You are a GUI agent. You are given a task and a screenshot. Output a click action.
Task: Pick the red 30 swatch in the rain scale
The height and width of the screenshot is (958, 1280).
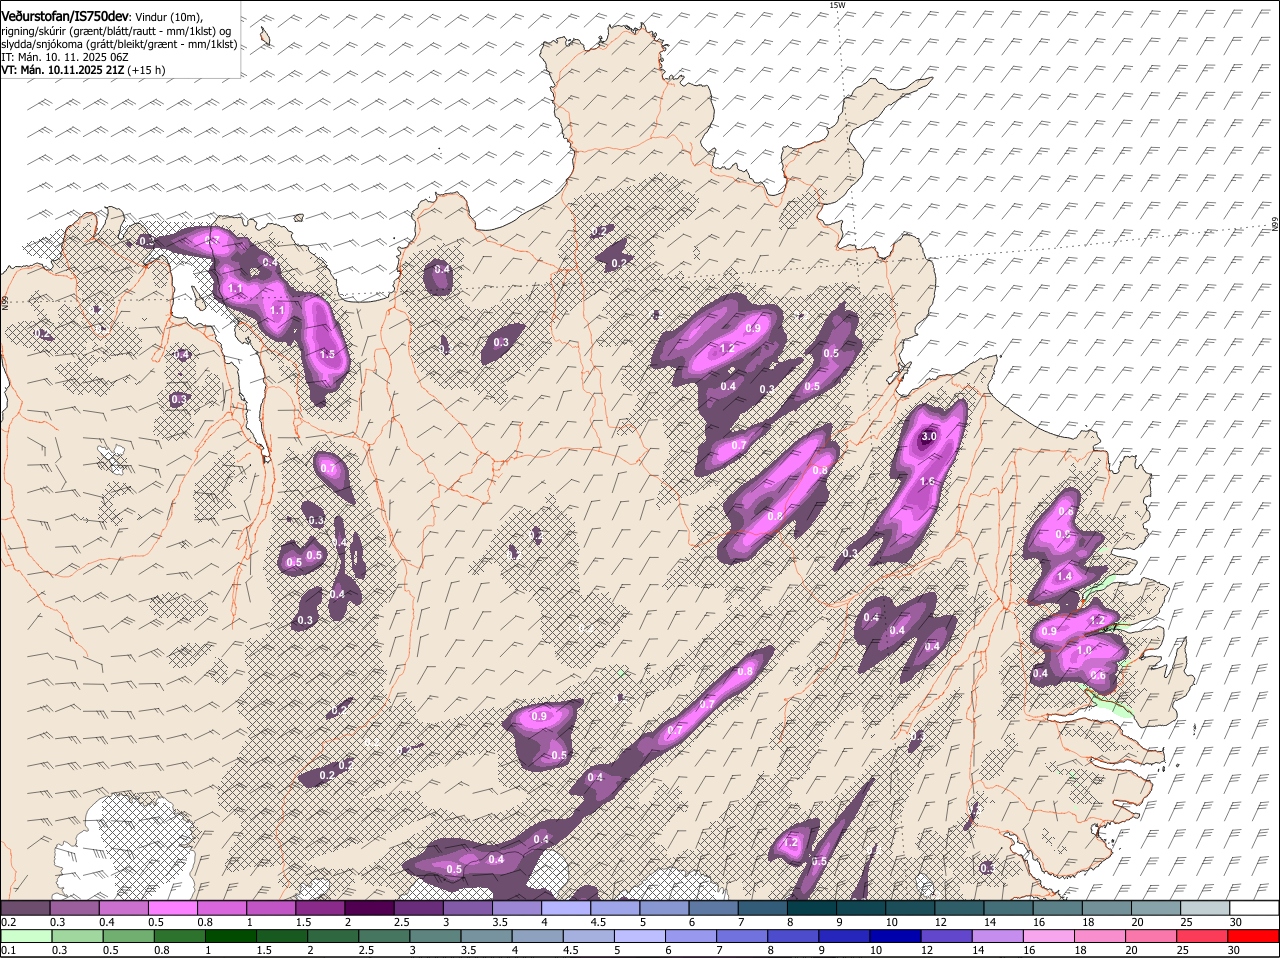(1255, 936)
